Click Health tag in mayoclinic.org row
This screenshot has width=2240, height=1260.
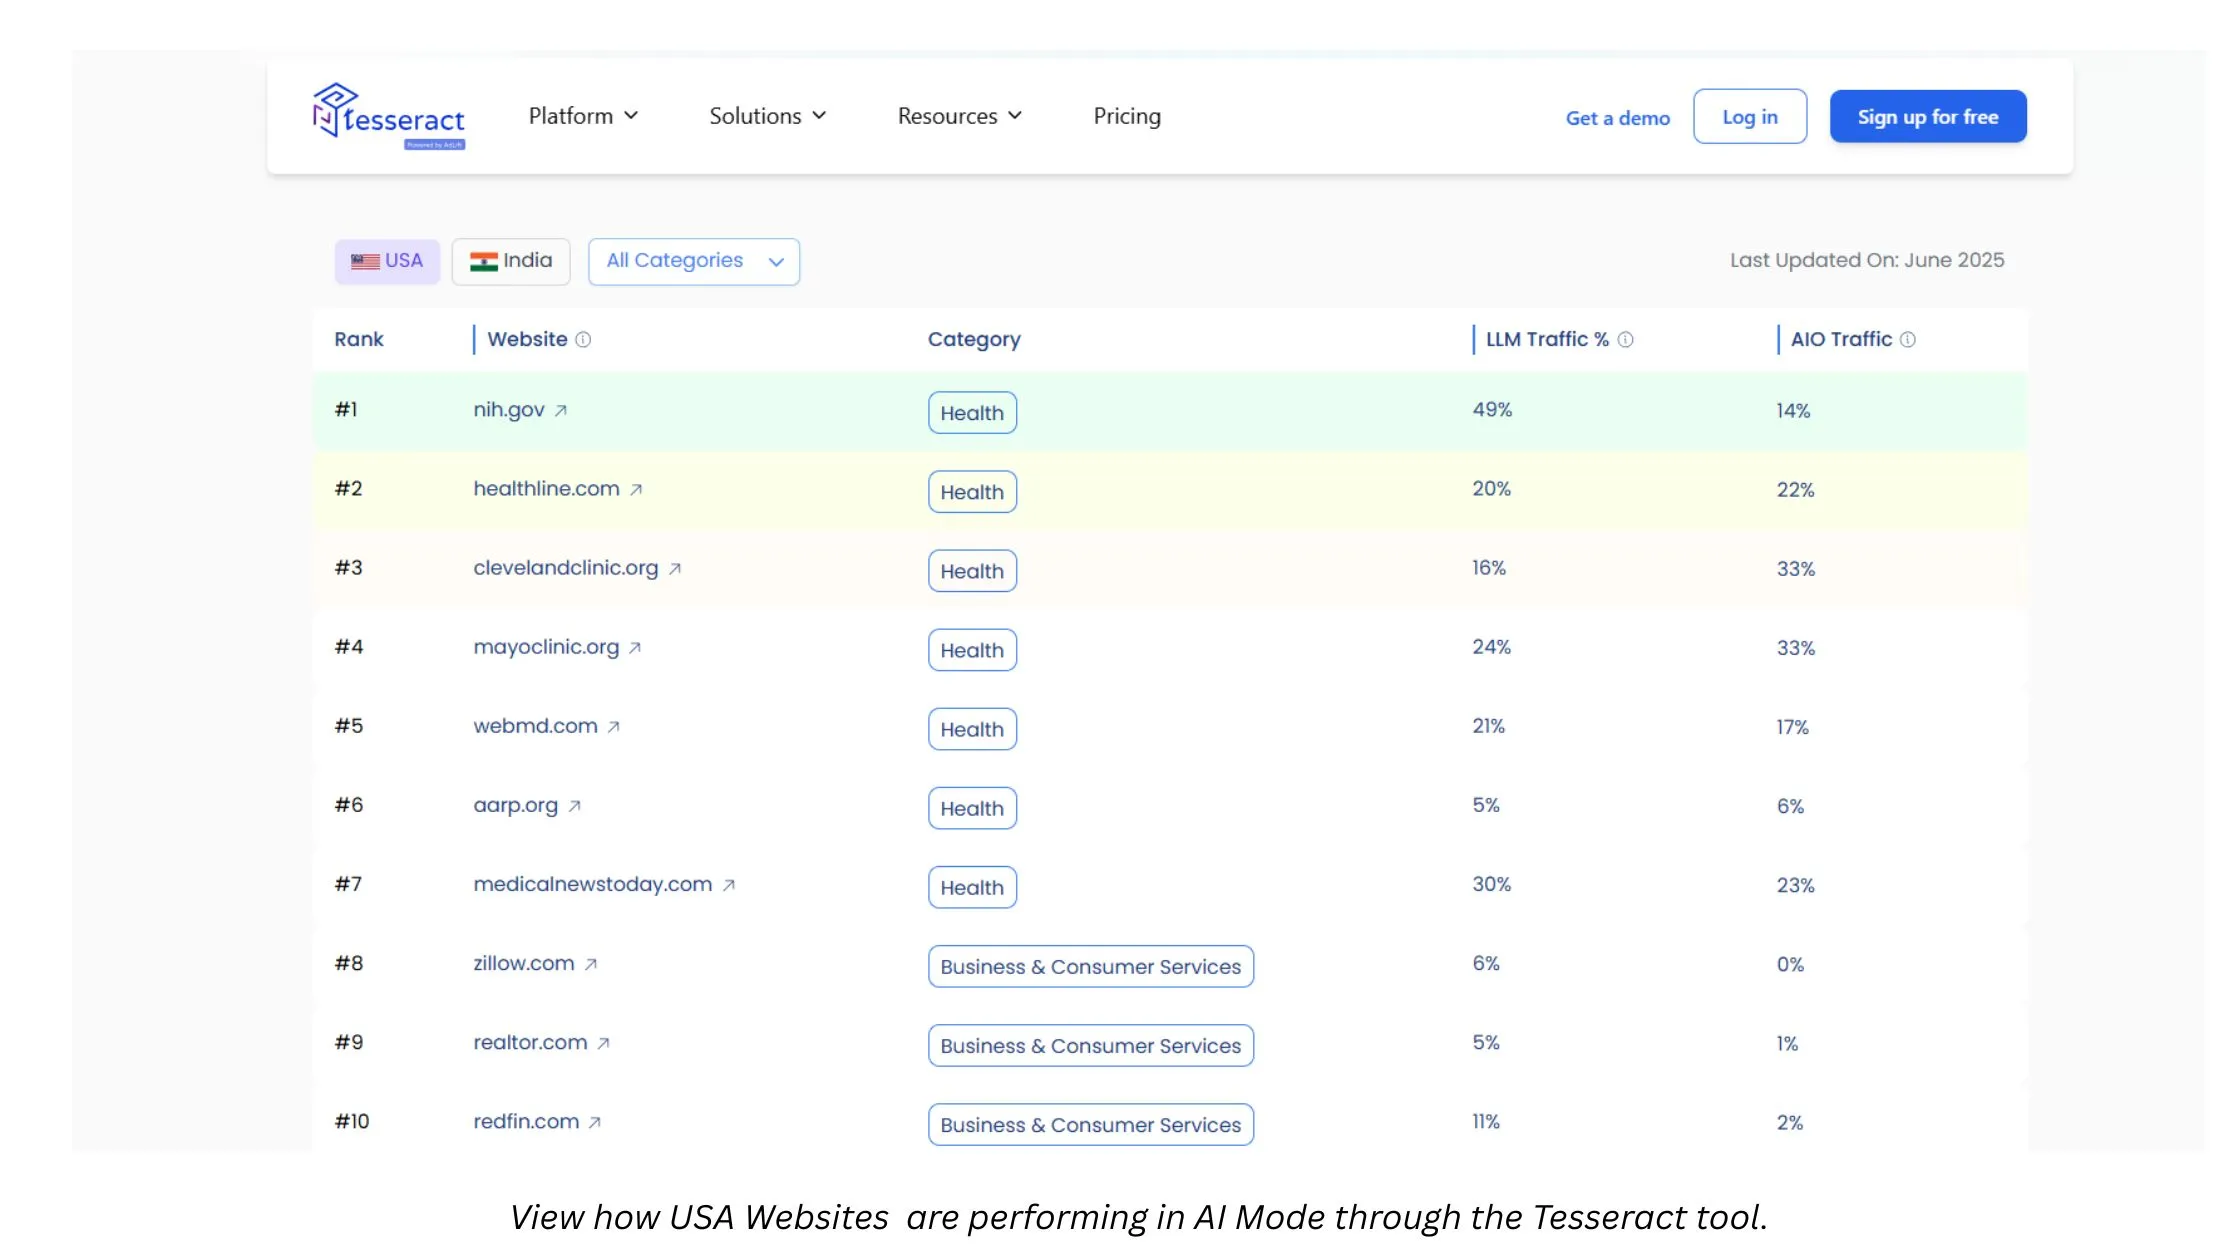click(972, 650)
